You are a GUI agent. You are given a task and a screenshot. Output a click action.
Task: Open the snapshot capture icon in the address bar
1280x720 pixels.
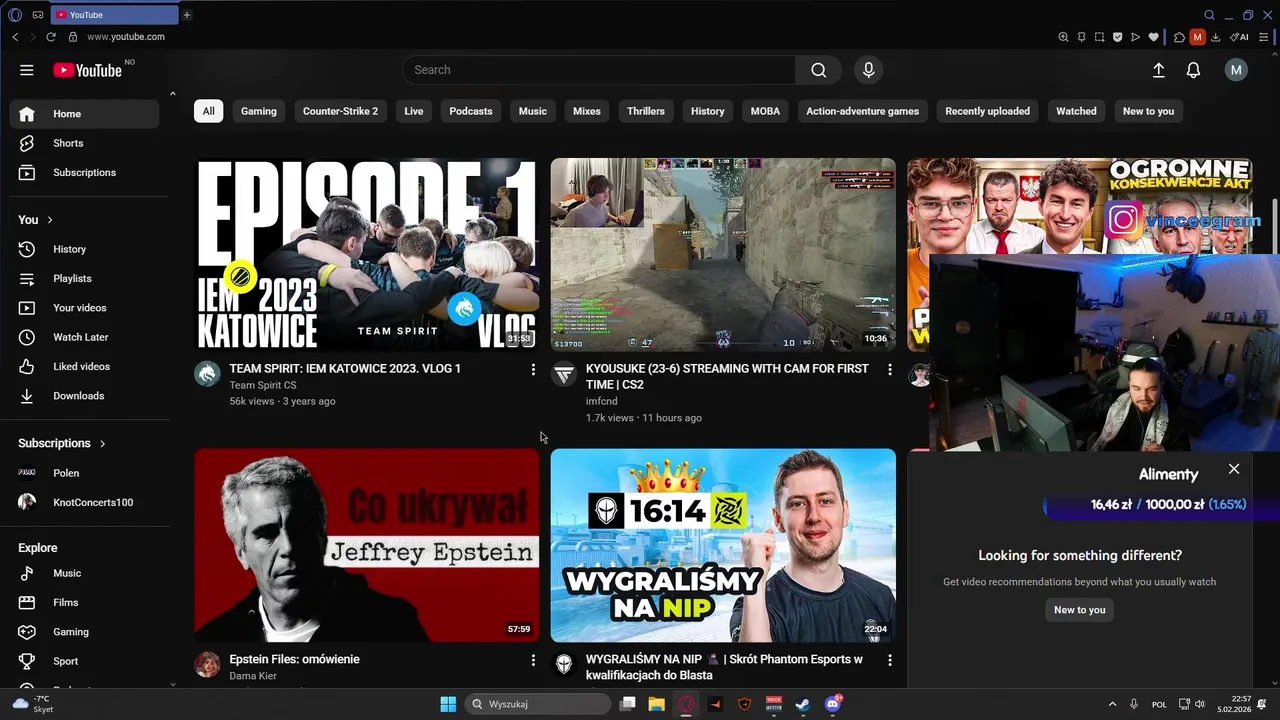(x=1099, y=37)
